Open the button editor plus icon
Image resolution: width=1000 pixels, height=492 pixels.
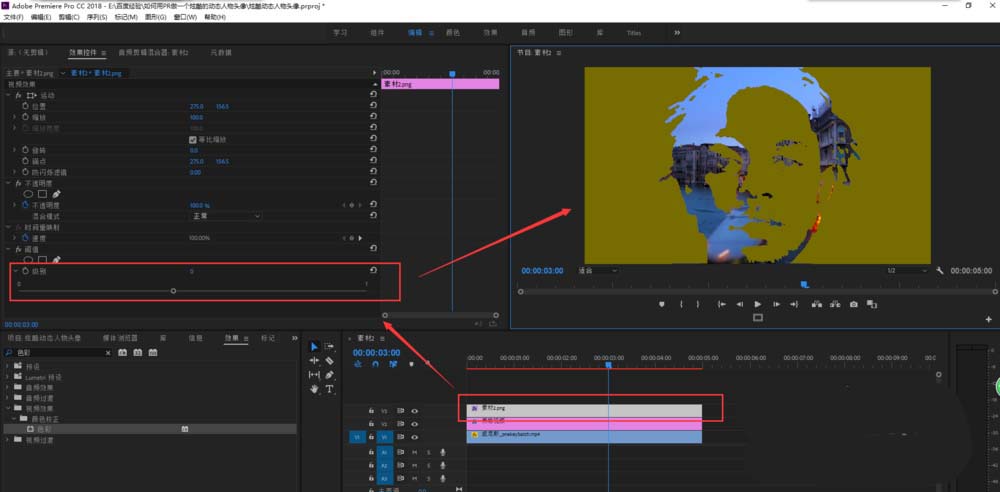[x=988, y=318]
